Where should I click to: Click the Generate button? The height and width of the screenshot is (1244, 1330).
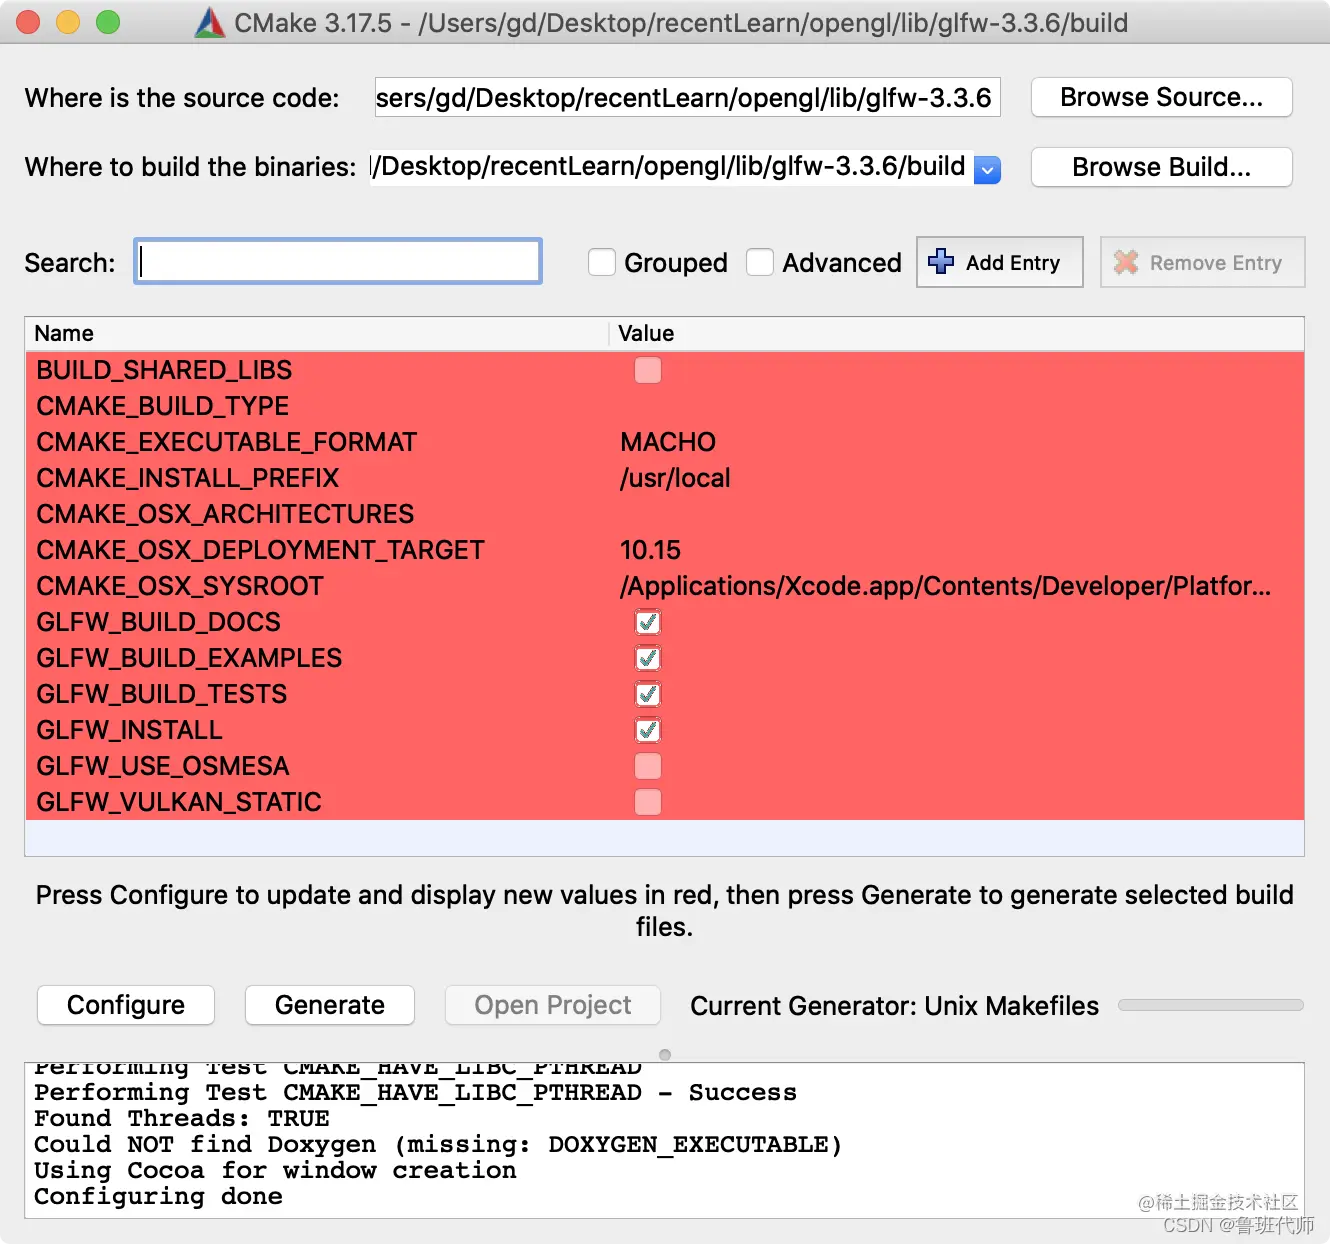(330, 1005)
